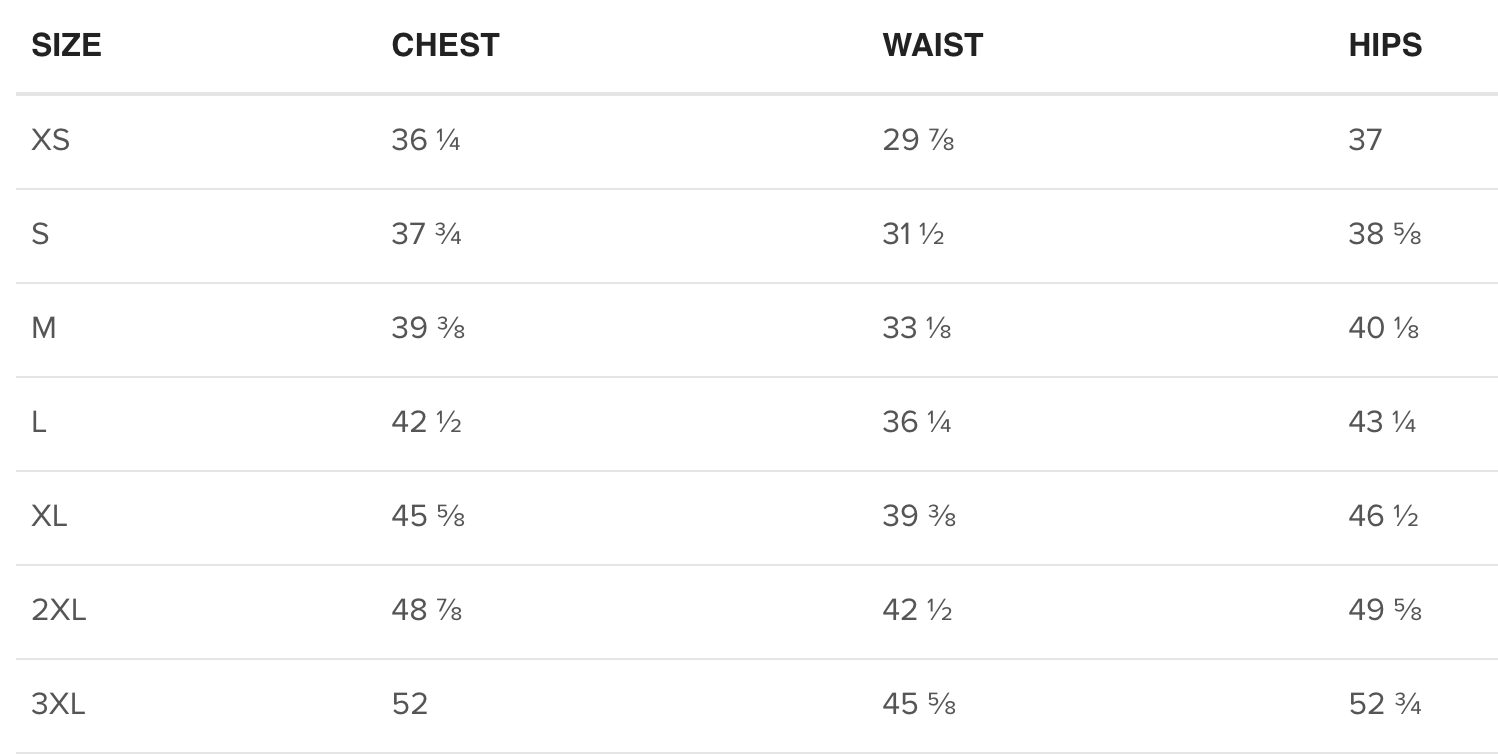Select the M size row label
The image size is (1498, 754).
click(x=44, y=328)
